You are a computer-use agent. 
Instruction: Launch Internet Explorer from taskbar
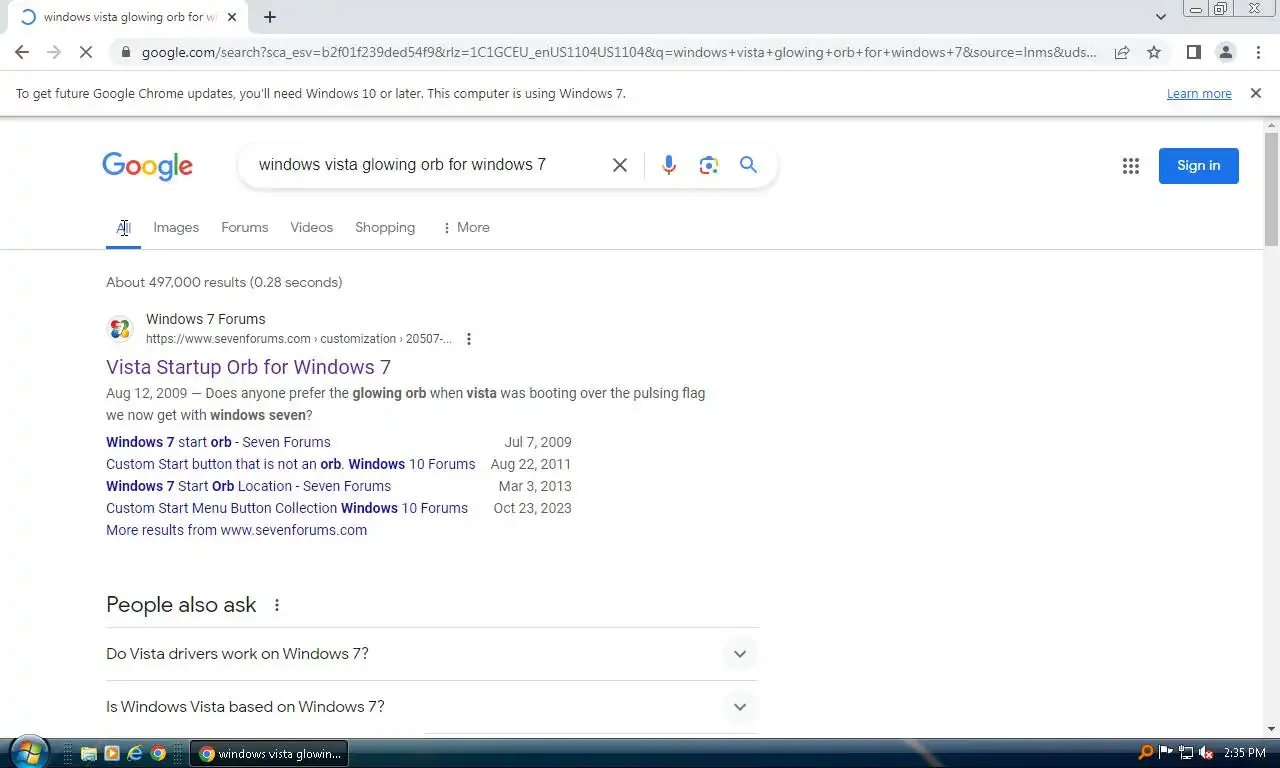(x=135, y=753)
